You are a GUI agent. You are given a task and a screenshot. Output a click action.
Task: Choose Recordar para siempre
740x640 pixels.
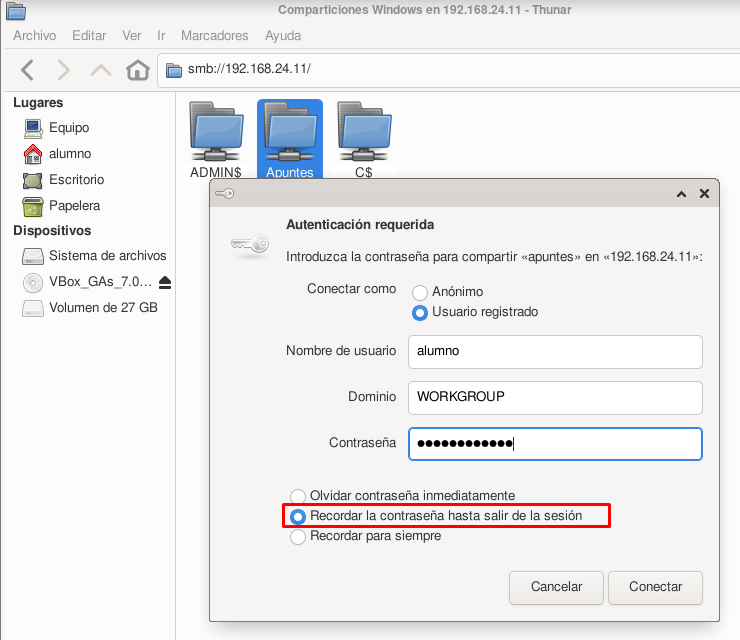297,537
